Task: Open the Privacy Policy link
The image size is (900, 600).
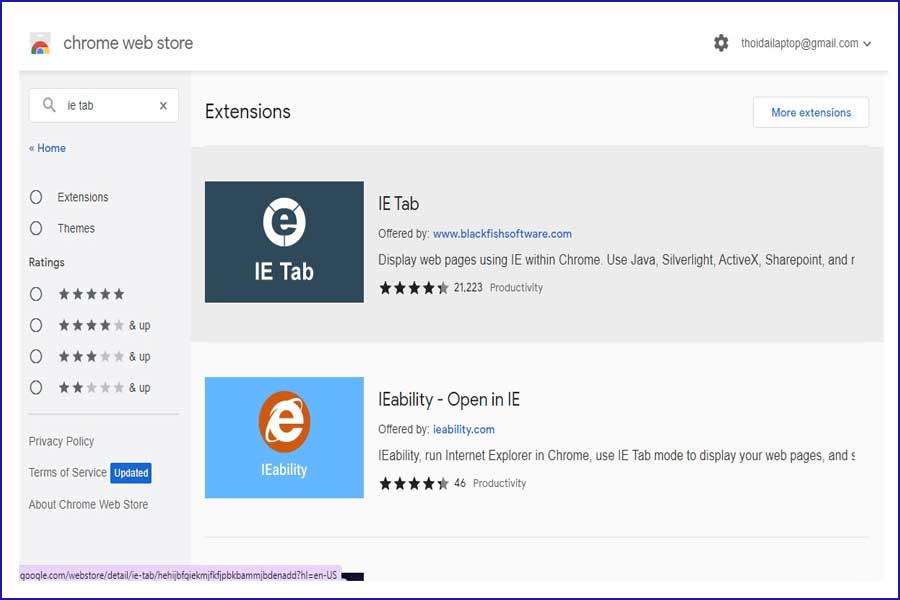Action: coord(61,442)
